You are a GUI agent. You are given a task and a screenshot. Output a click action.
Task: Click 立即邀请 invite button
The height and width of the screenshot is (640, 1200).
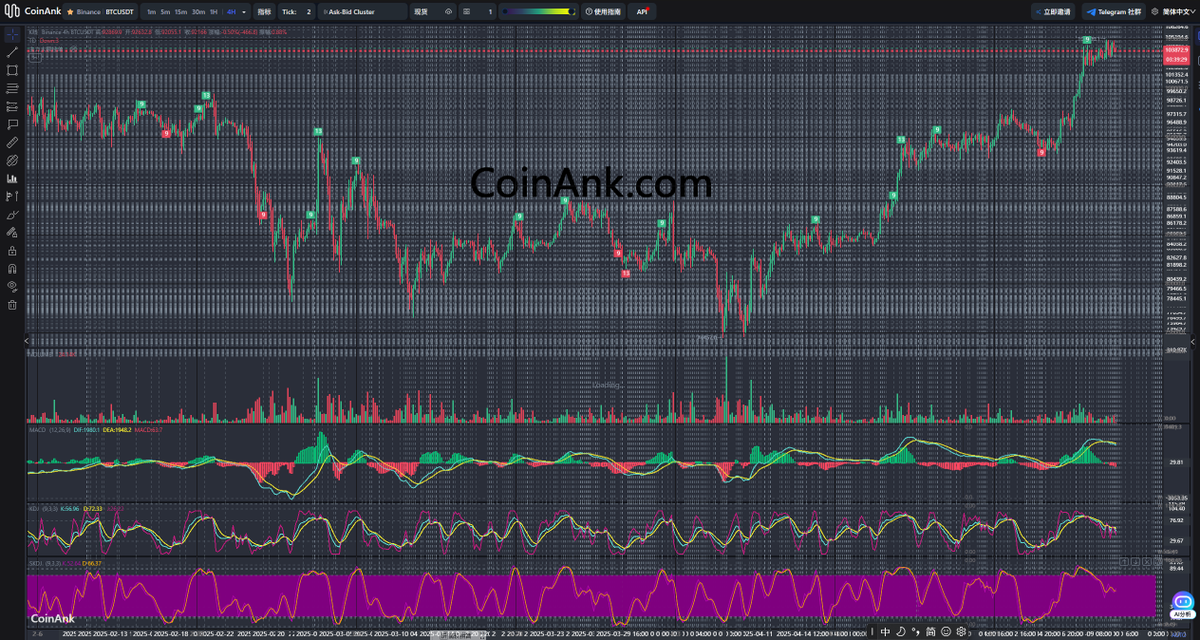[x=1053, y=12]
